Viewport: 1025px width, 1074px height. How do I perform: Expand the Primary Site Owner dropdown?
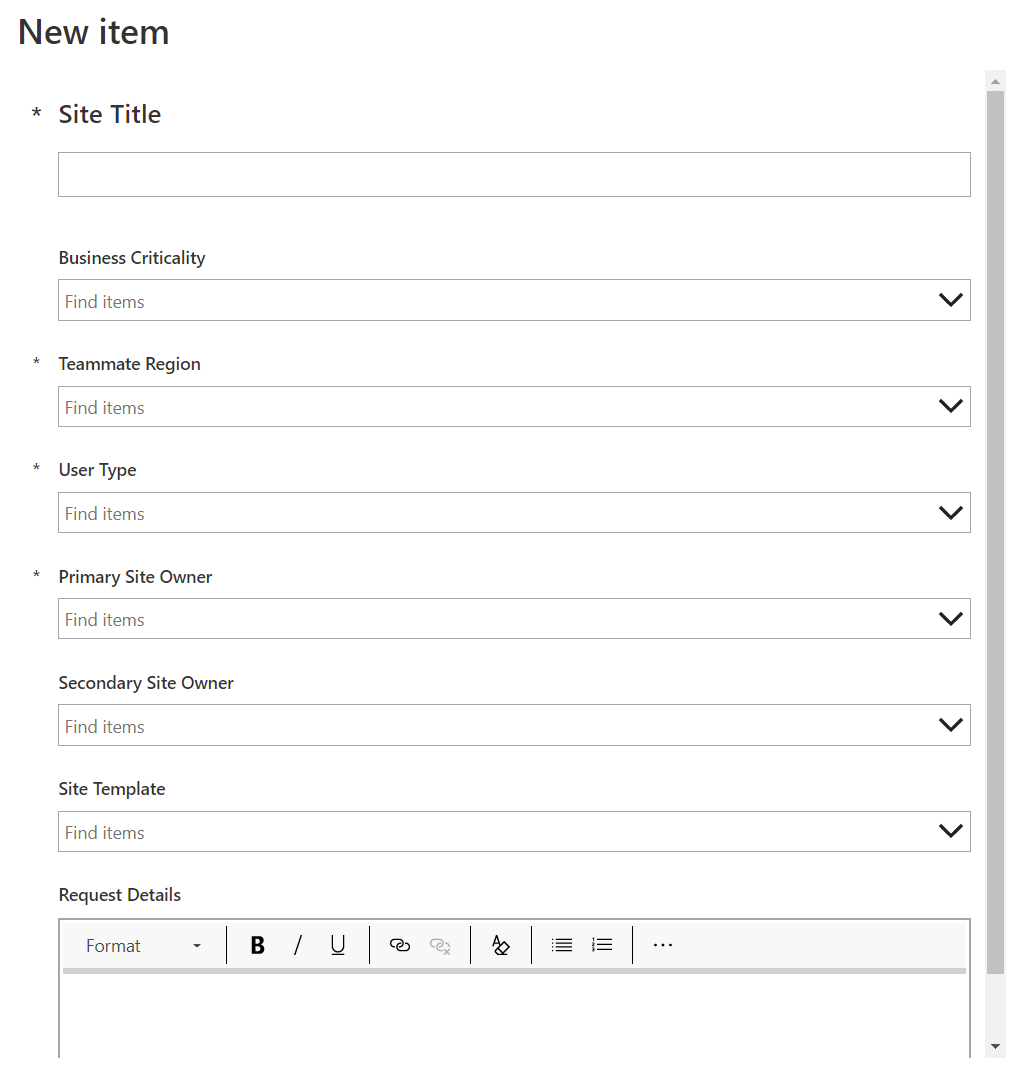point(949,618)
